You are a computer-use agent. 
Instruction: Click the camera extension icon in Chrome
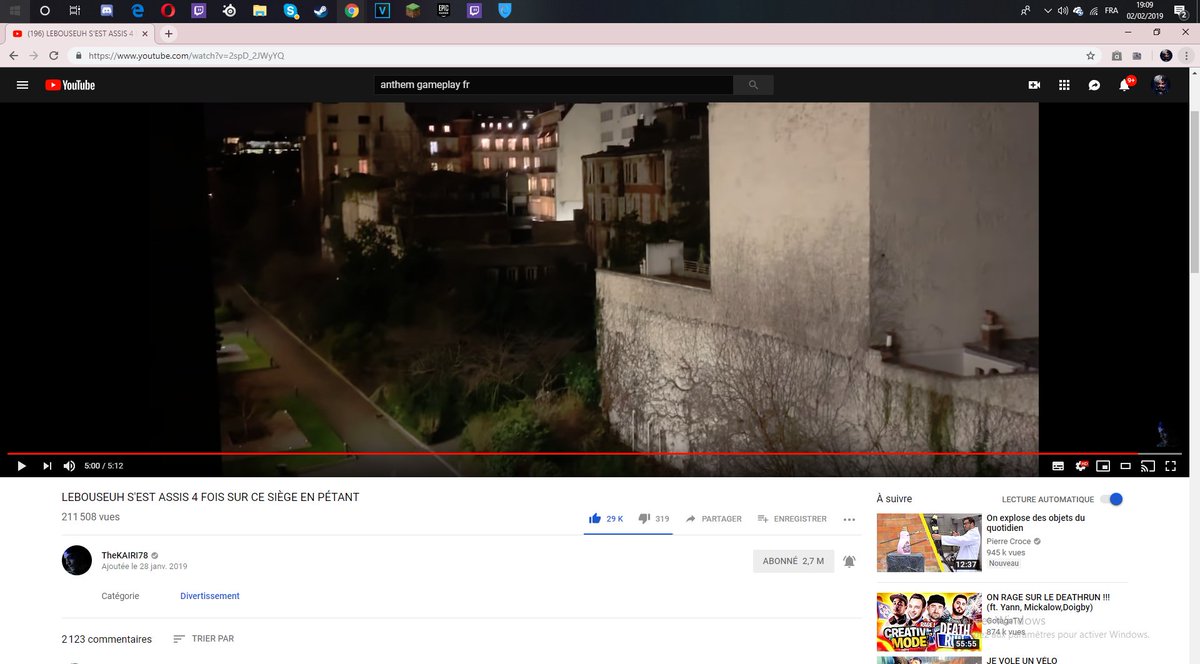[1117, 55]
